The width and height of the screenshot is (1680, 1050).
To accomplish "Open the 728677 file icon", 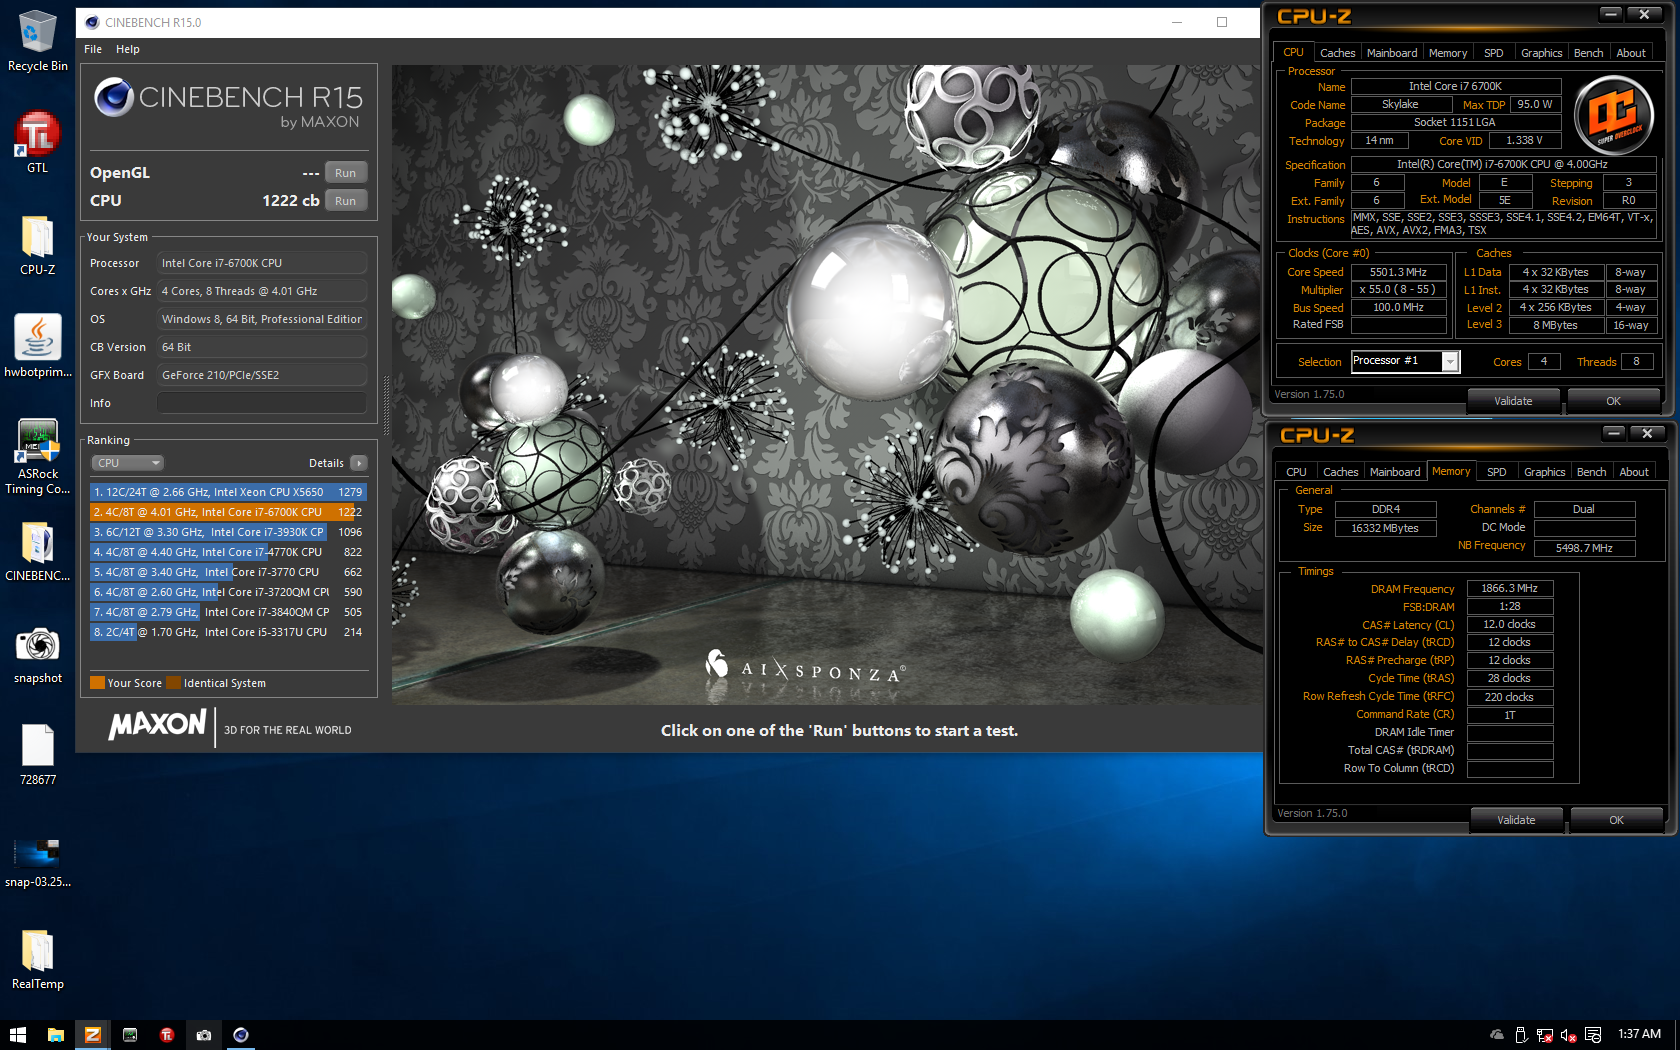I will coord(37,754).
